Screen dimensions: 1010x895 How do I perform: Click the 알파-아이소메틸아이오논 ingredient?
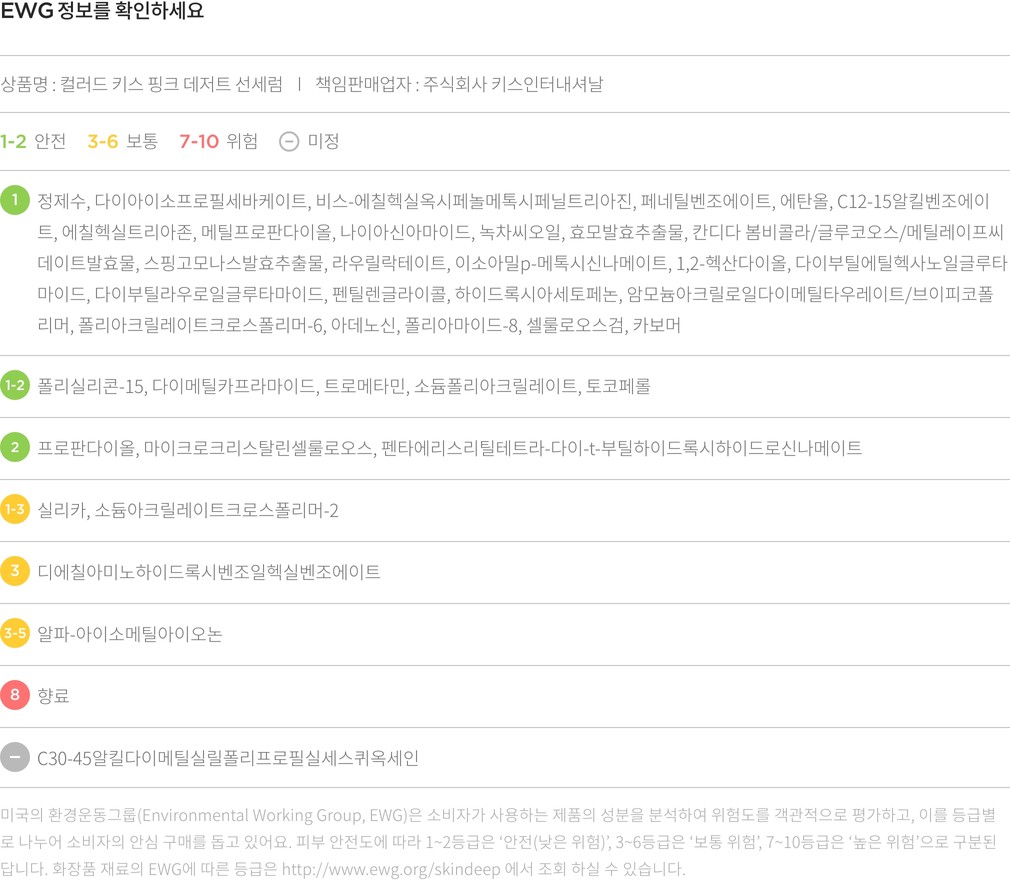tap(130, 634)
